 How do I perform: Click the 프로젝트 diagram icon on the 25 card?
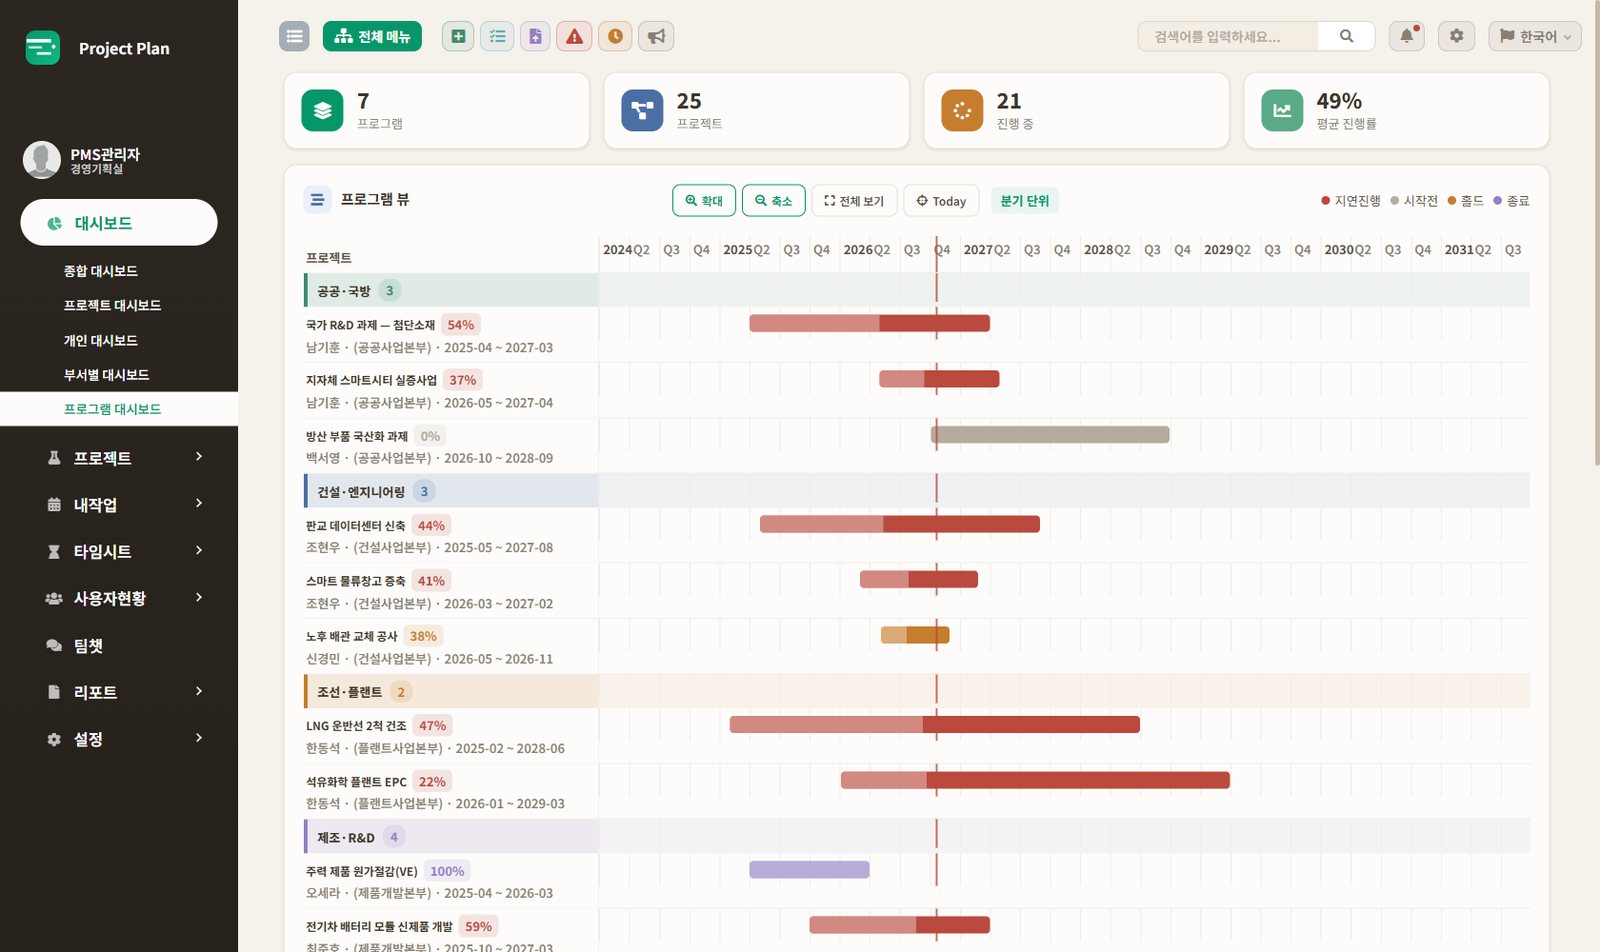coord(642,110)
